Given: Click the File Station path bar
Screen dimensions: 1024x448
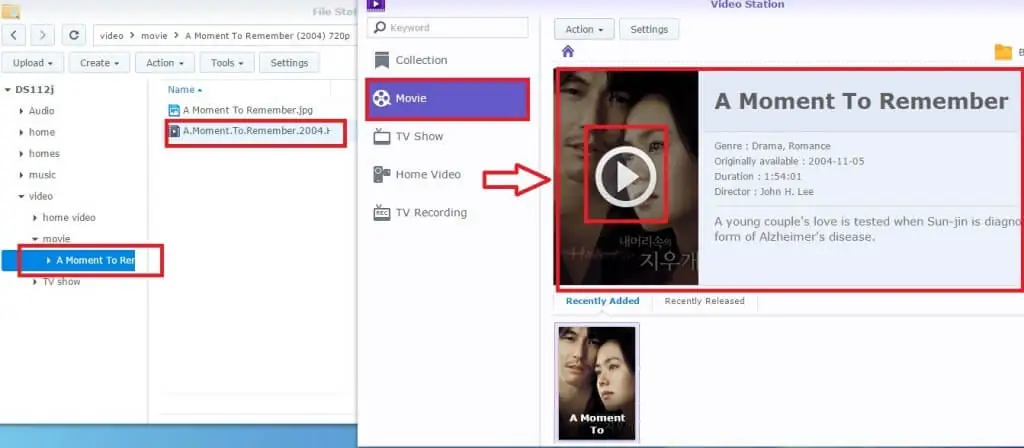Looking at the screenshot, I should click(x=225, y=35).
